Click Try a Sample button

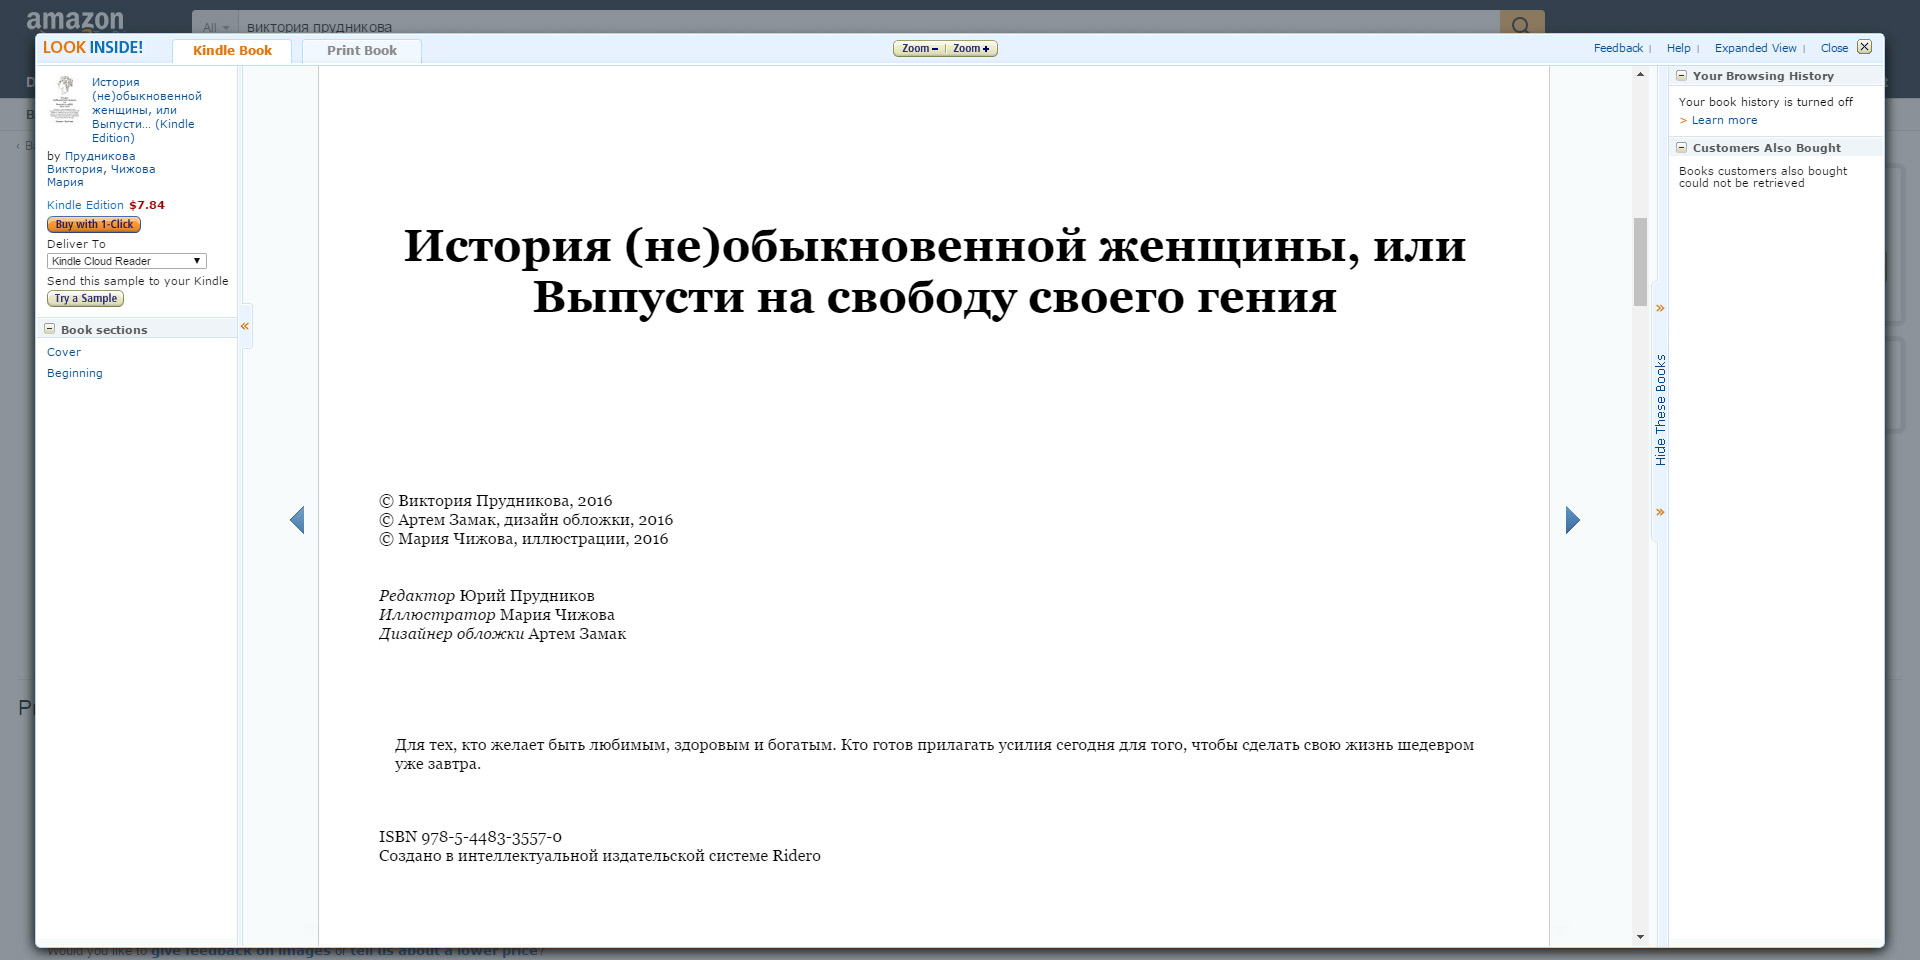click(86, 299)
